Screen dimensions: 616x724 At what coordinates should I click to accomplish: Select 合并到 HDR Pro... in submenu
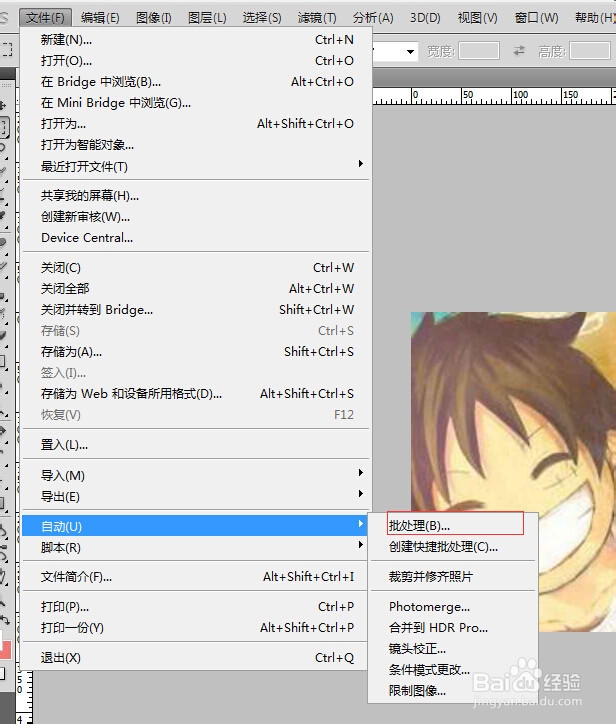pos(453,627)
